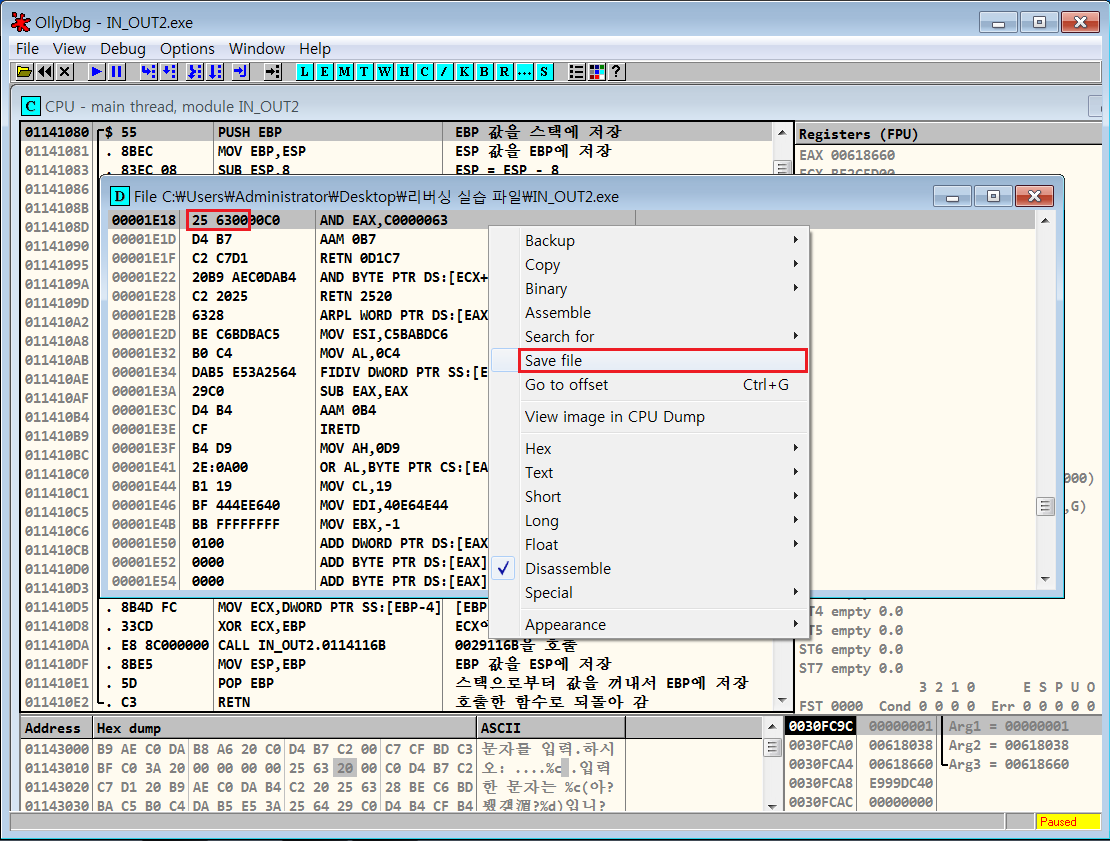The width and height of the screenshot is (1110, 841).
Task: Click the EAX 00618660 register value
Action: tap(862, 155)
